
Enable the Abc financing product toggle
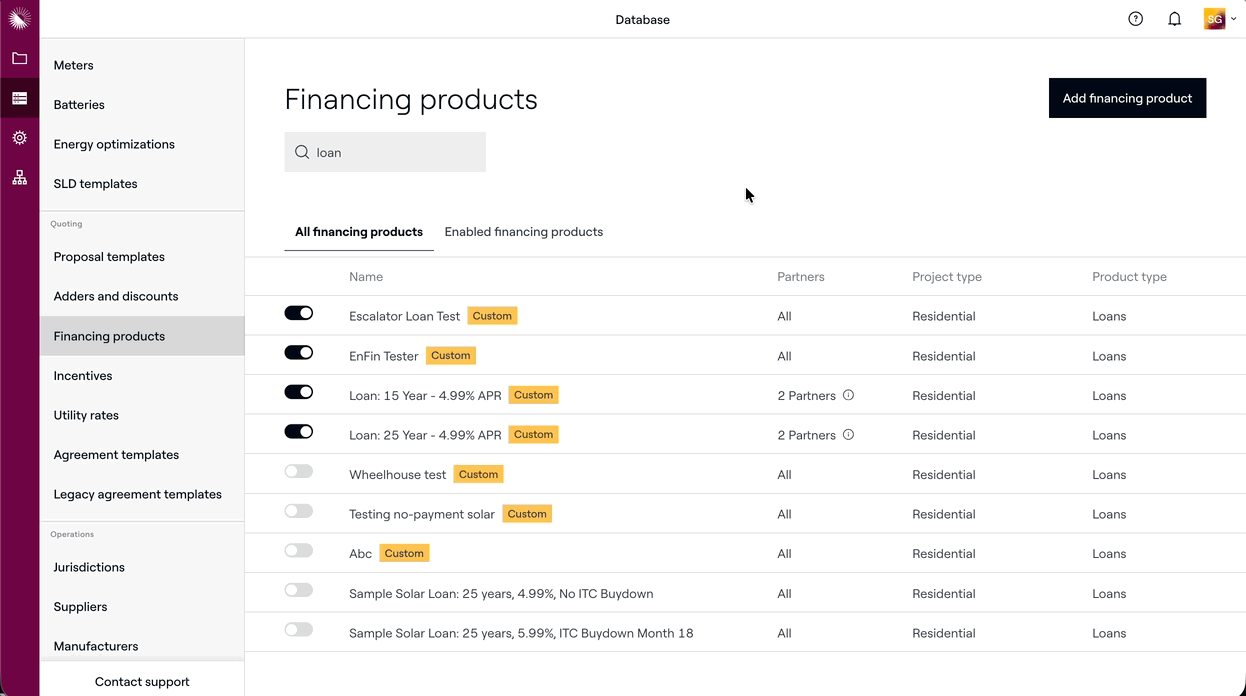299,551
